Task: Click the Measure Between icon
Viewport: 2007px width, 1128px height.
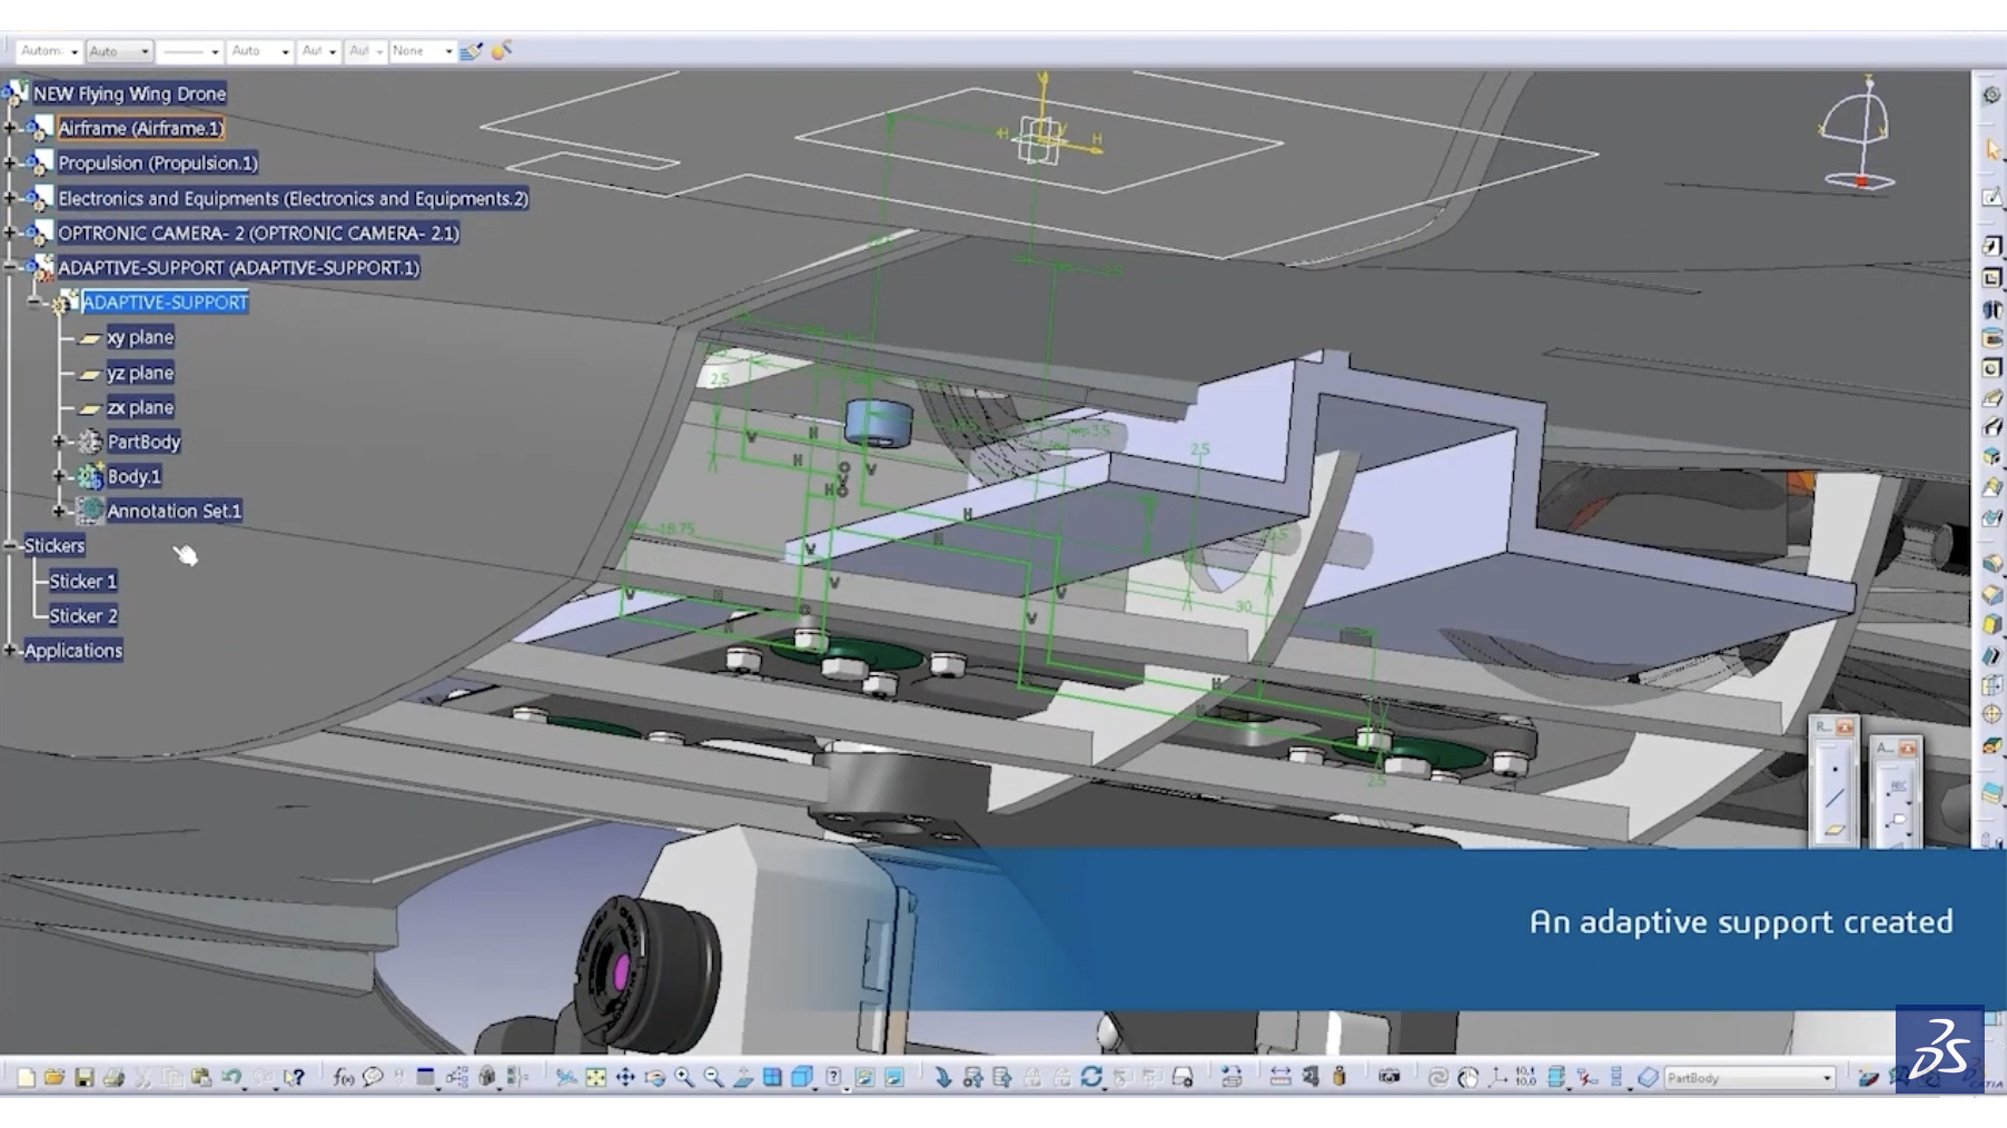Action: coord(1280,1077)
